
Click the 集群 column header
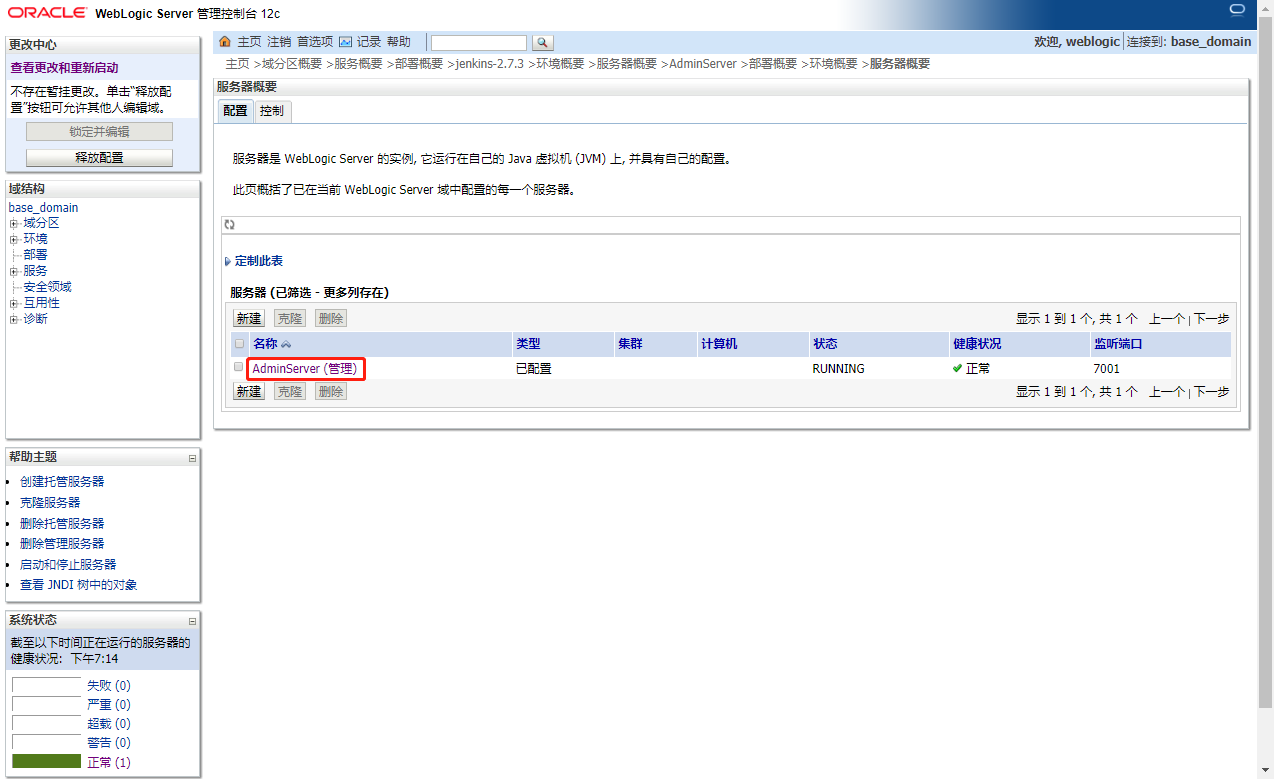click(x=630, y=344)
